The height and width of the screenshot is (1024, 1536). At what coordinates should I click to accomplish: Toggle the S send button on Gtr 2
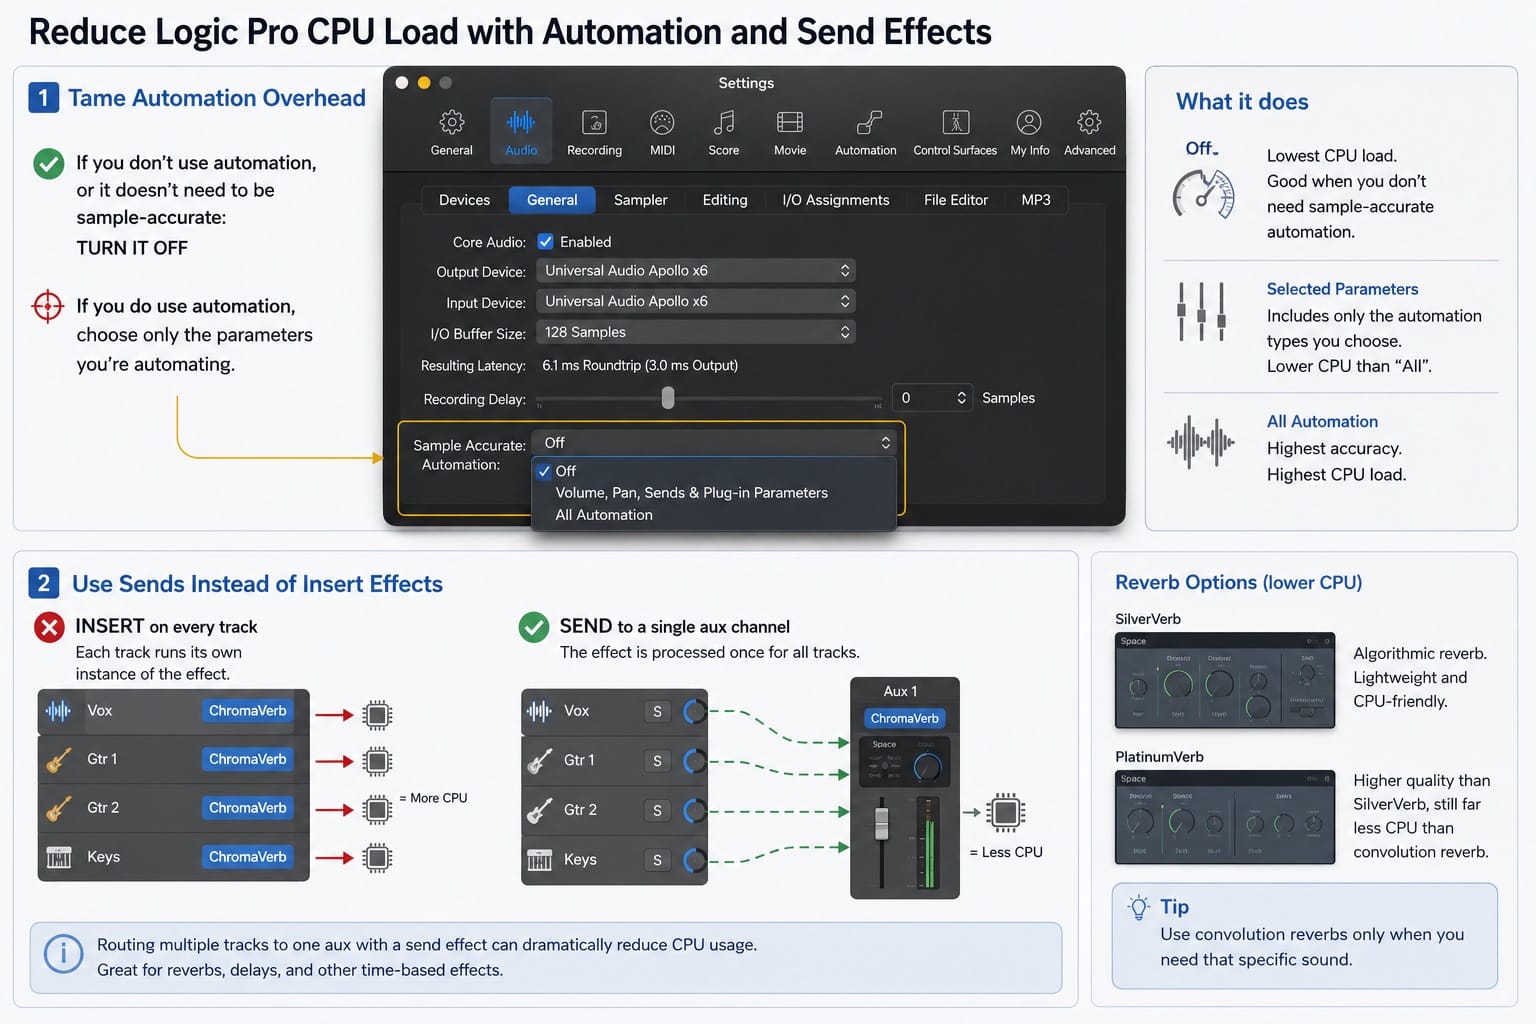tap(657, 810)
